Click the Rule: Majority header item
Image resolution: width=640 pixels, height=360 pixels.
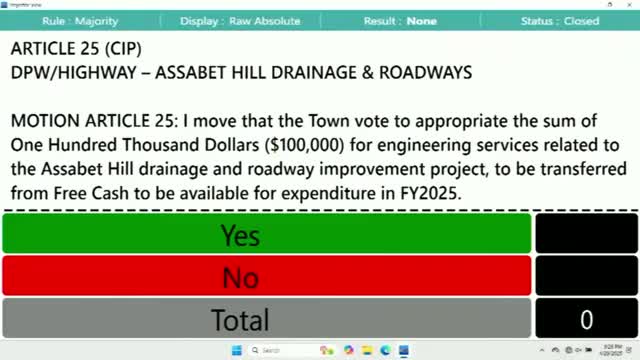[80, 21]
